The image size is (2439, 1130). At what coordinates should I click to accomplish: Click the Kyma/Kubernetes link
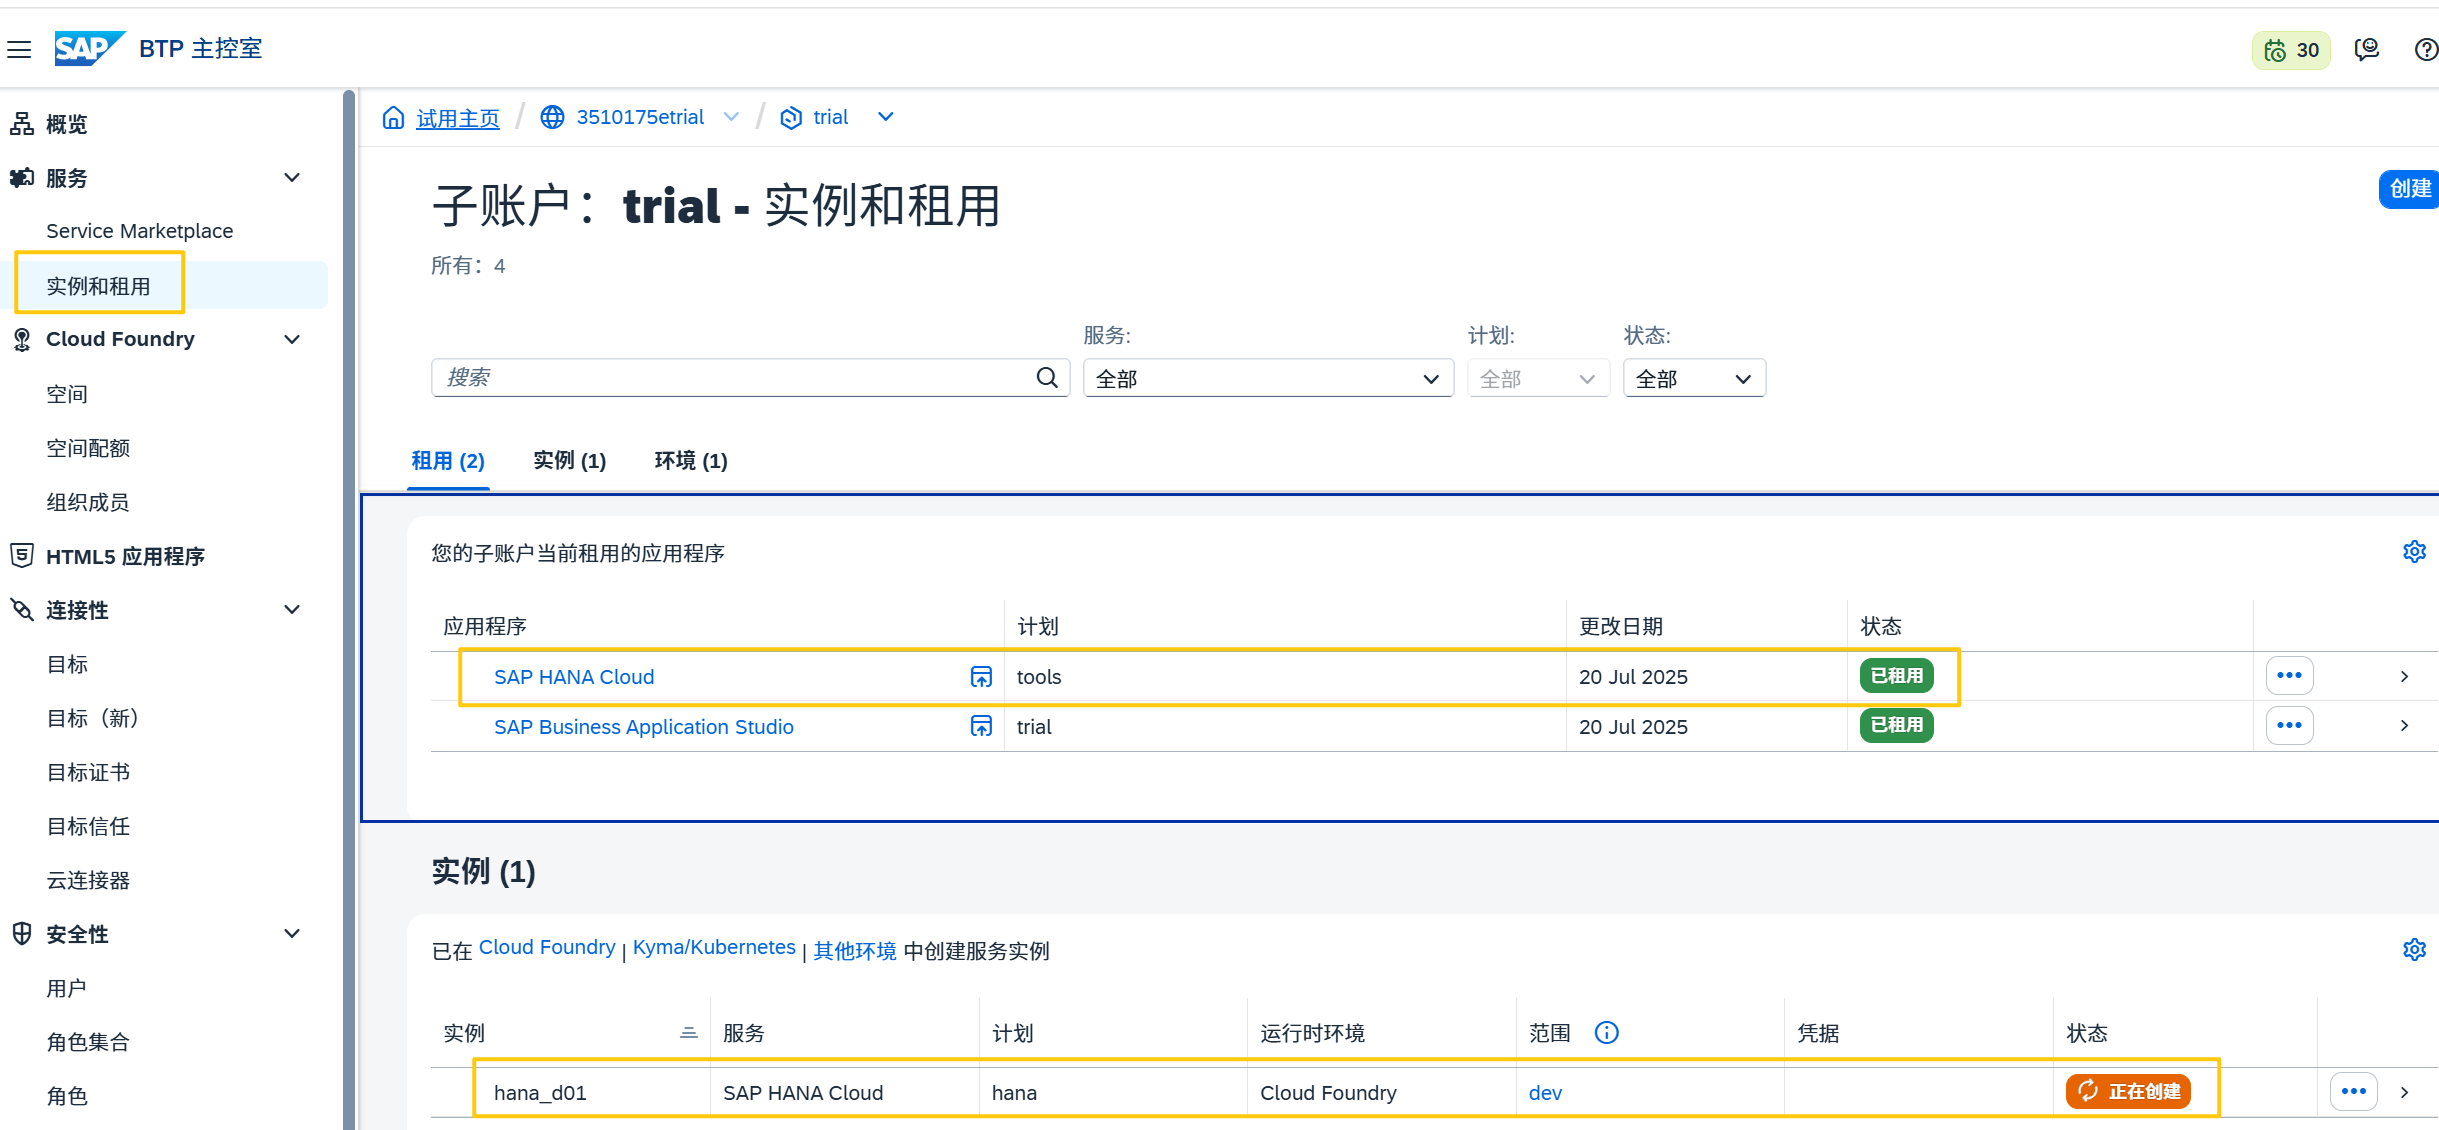(x=714, y=947)
